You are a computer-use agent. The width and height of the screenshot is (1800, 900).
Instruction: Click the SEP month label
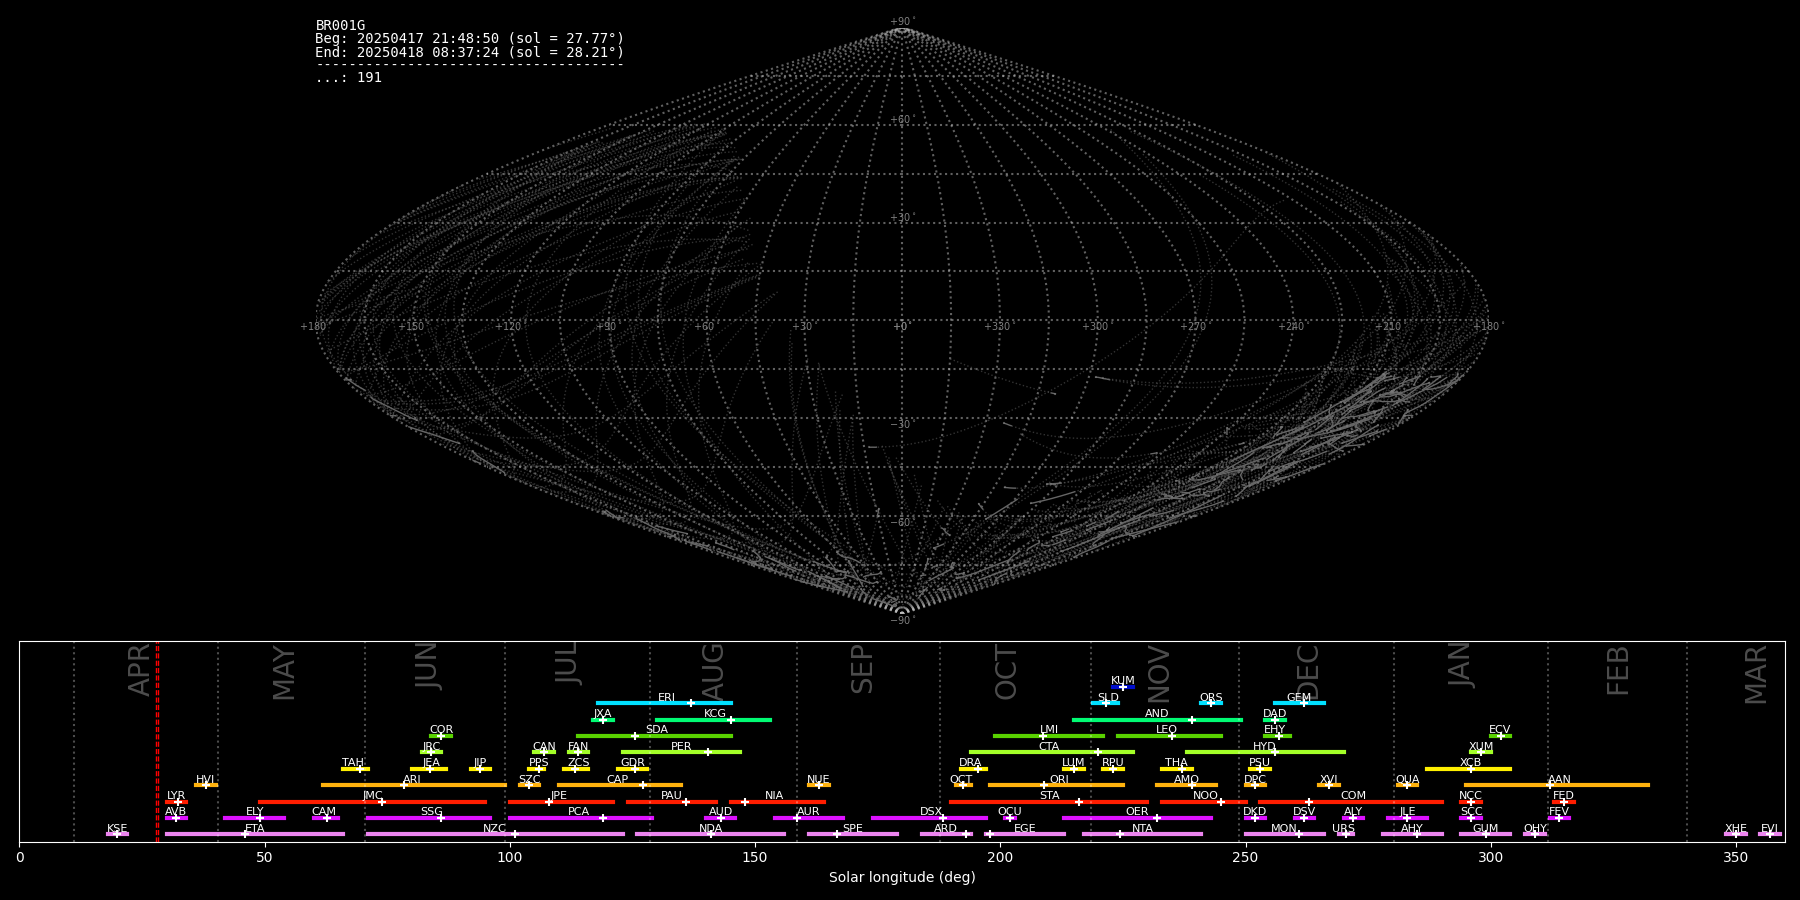coord(862,669)
